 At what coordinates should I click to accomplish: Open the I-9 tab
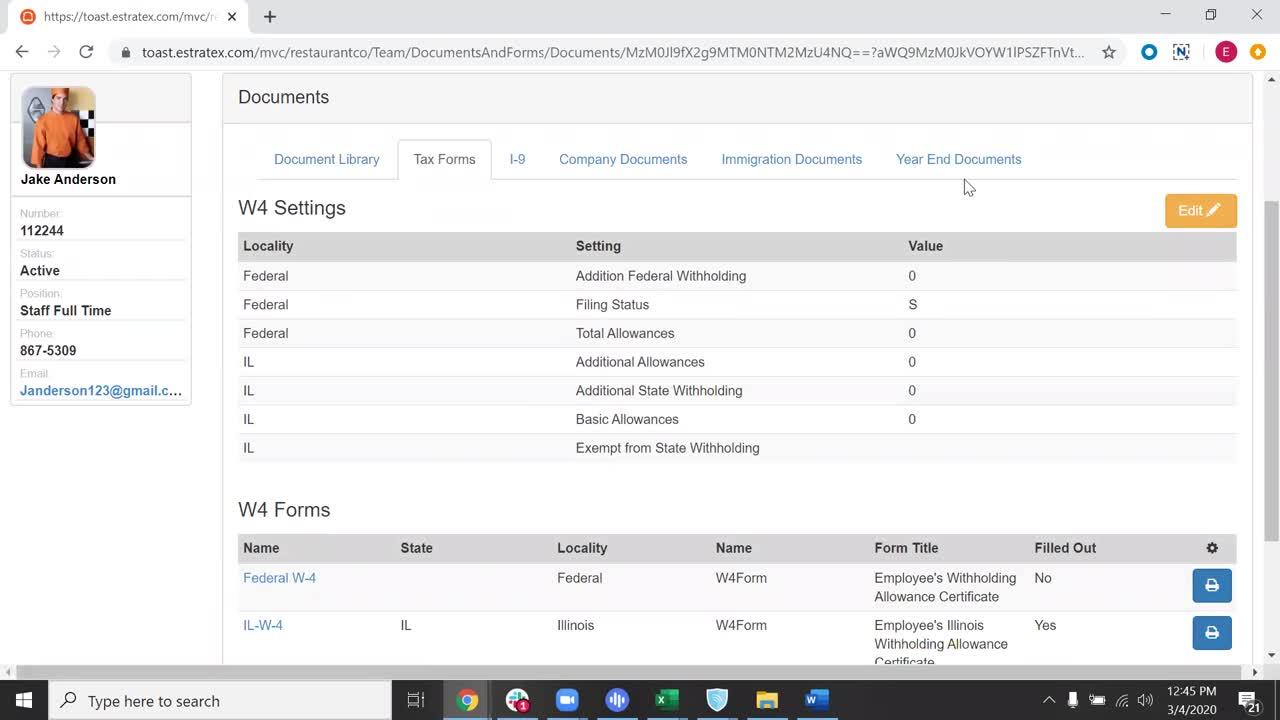pyautogui.click(x=517, y=159)
